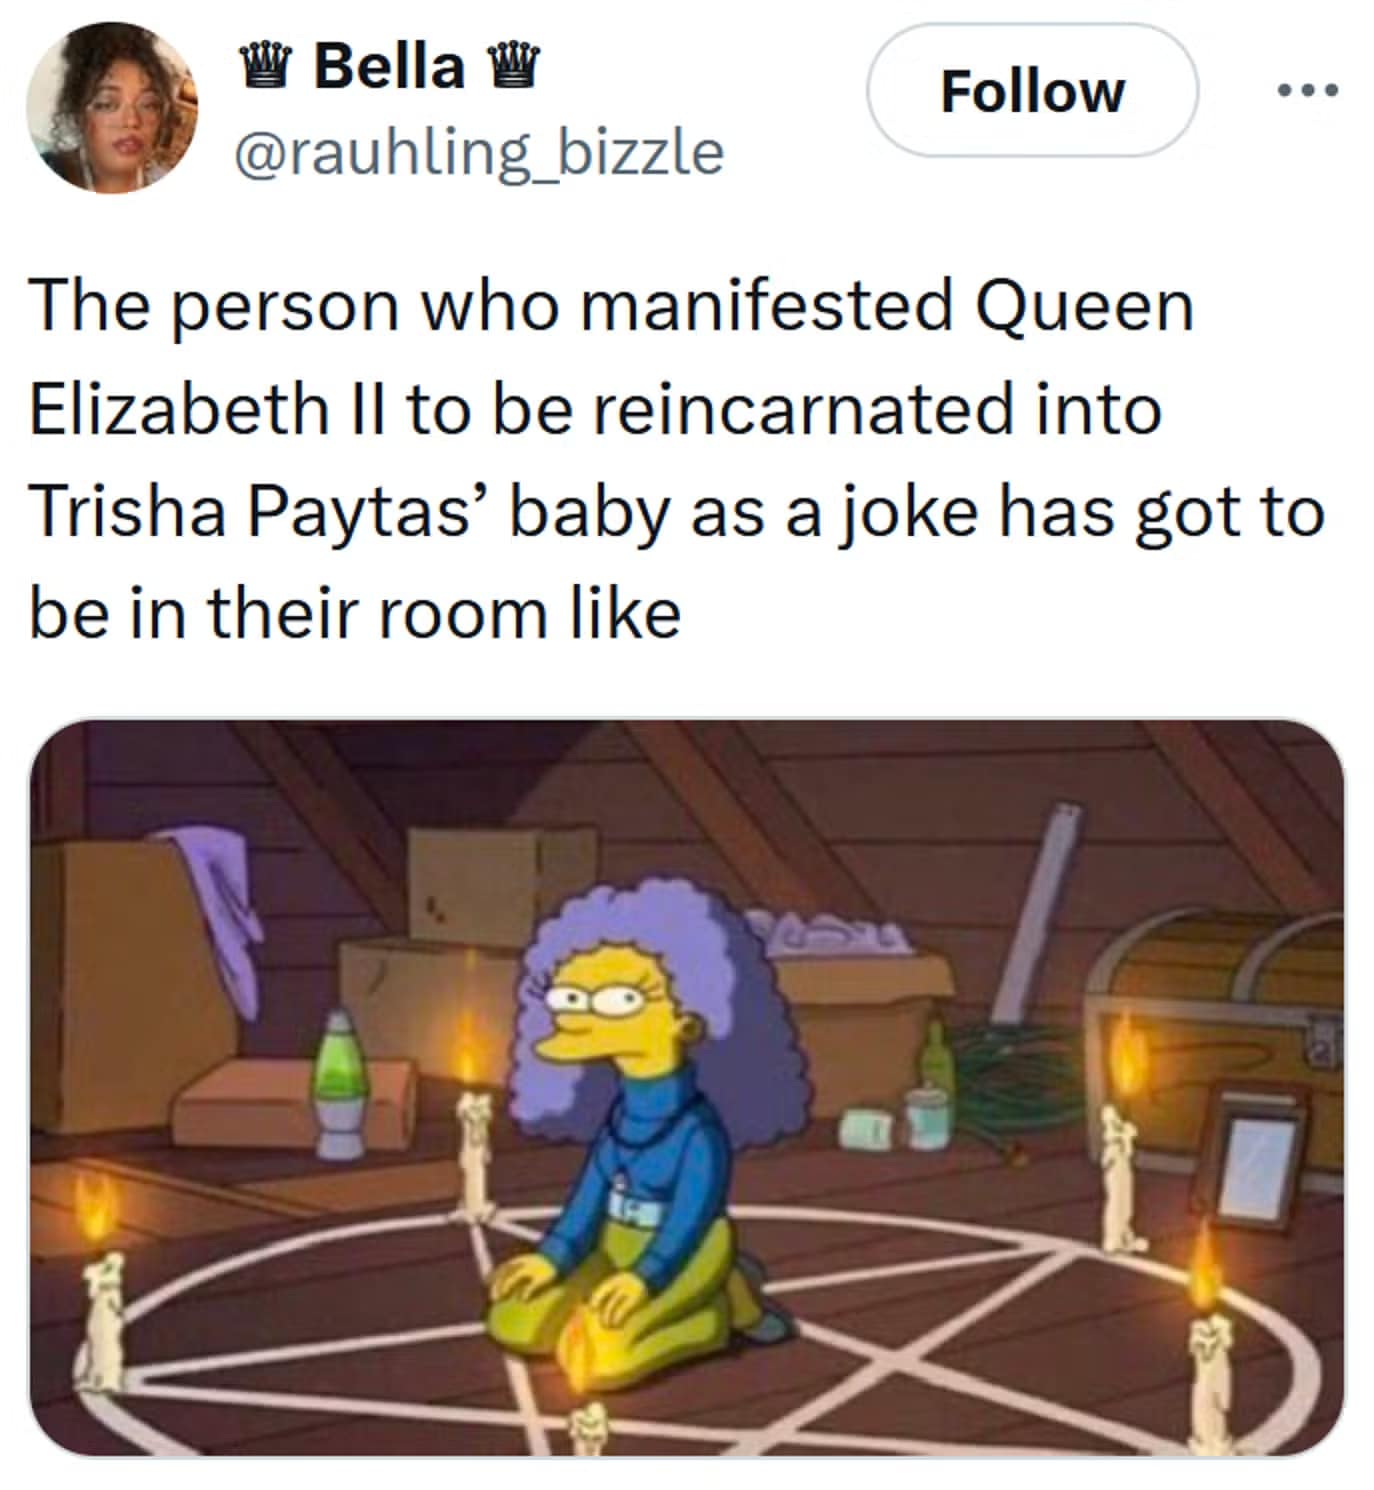
Task: Open the @rauhling_bizzle handle link
Action: 477,152
